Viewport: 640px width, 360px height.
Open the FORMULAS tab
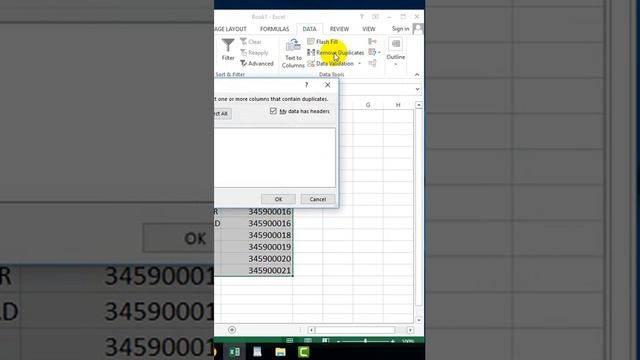[274, 29]
